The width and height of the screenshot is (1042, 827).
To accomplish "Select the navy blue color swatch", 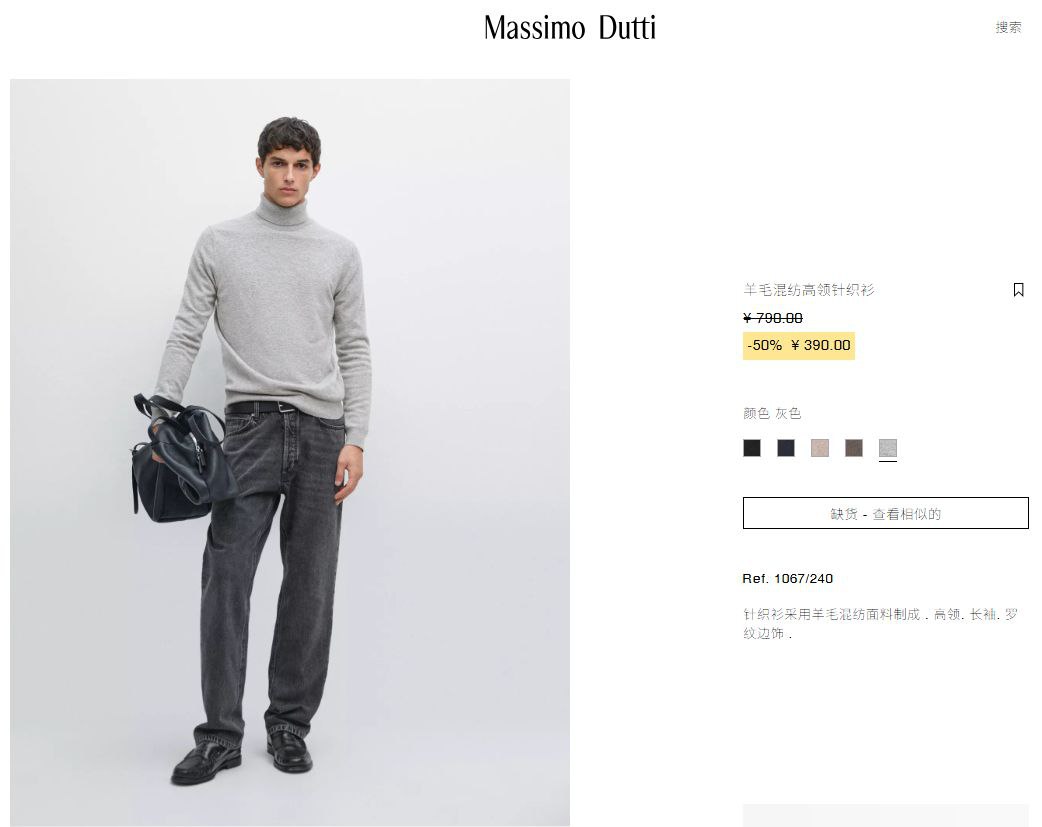I will pos(785,447).
